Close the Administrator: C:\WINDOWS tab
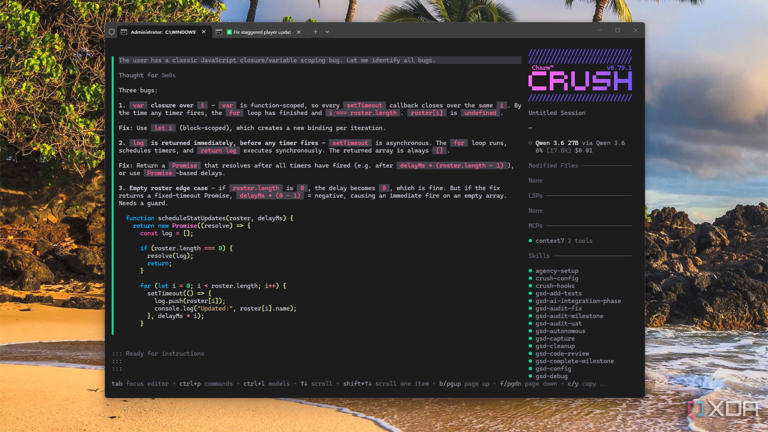The width and height of the screenshot is (768, 432). pyautogui.click(x=204, y=32)
